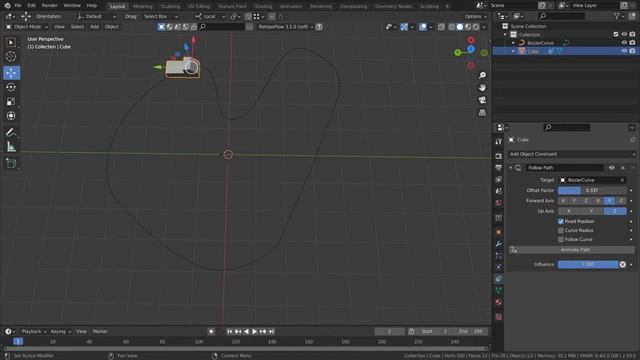Switch to solid viewport shading

click(x=460, y=27)
